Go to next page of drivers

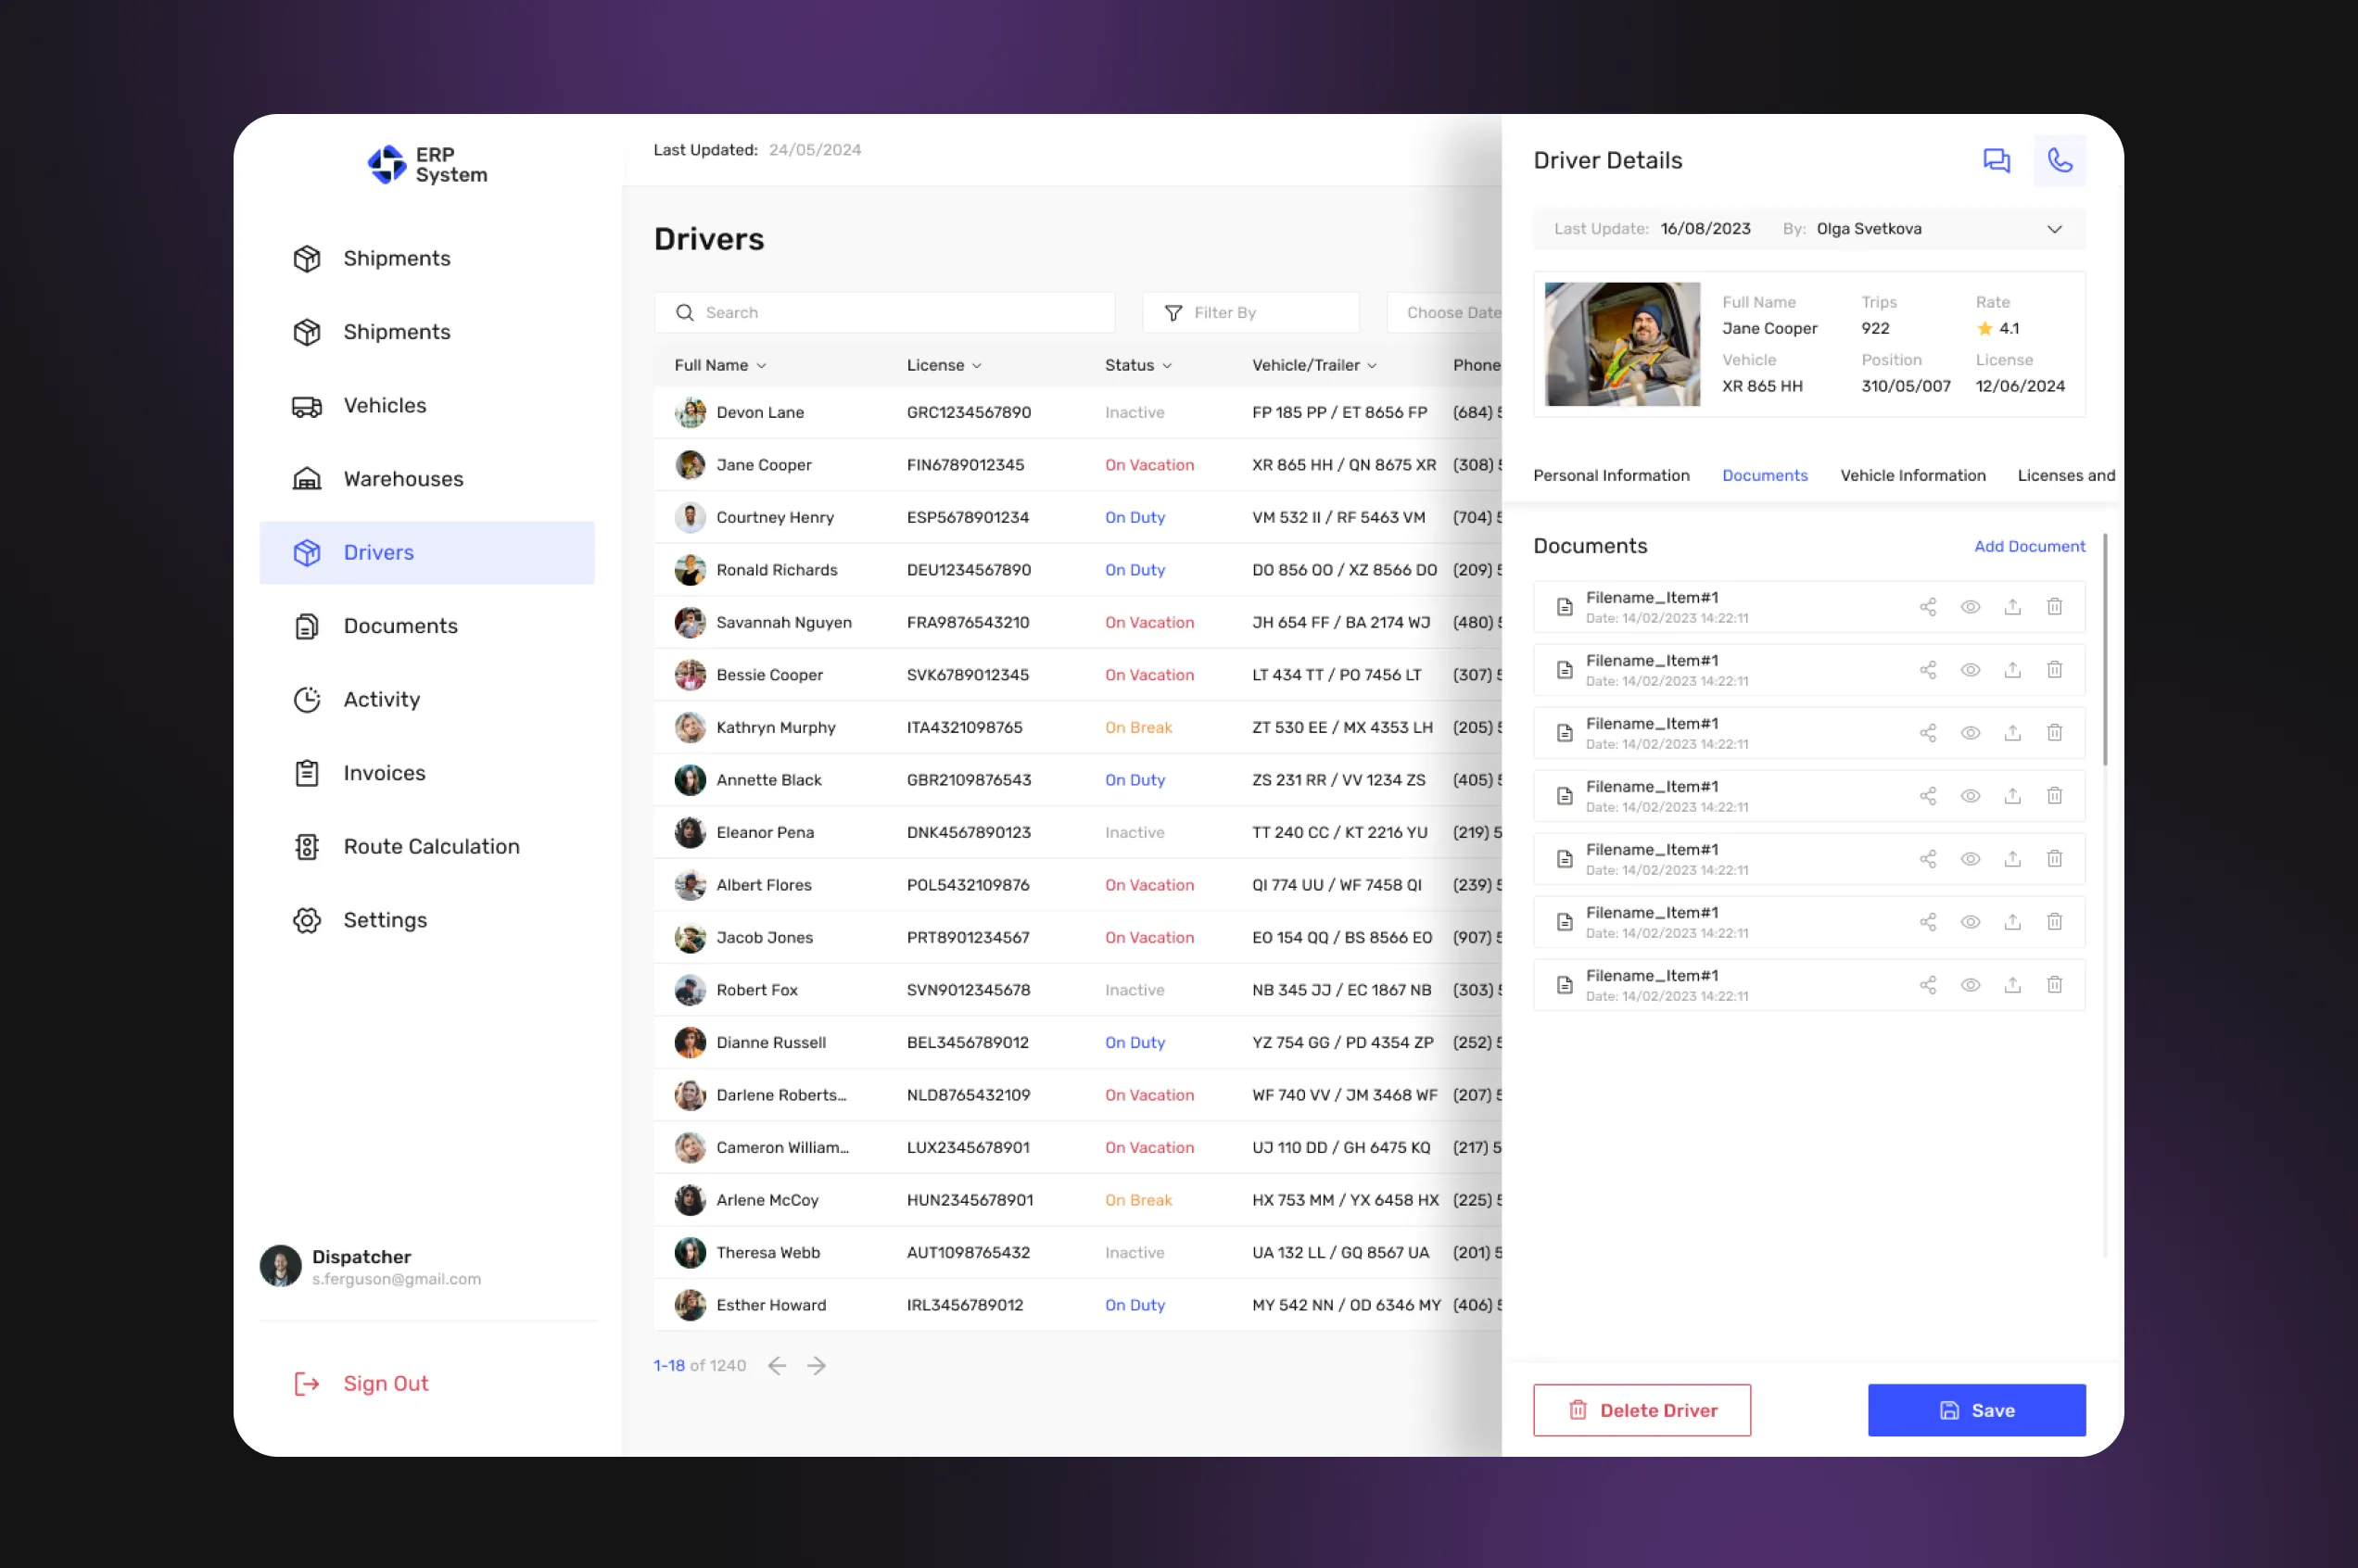point(816,1366)
